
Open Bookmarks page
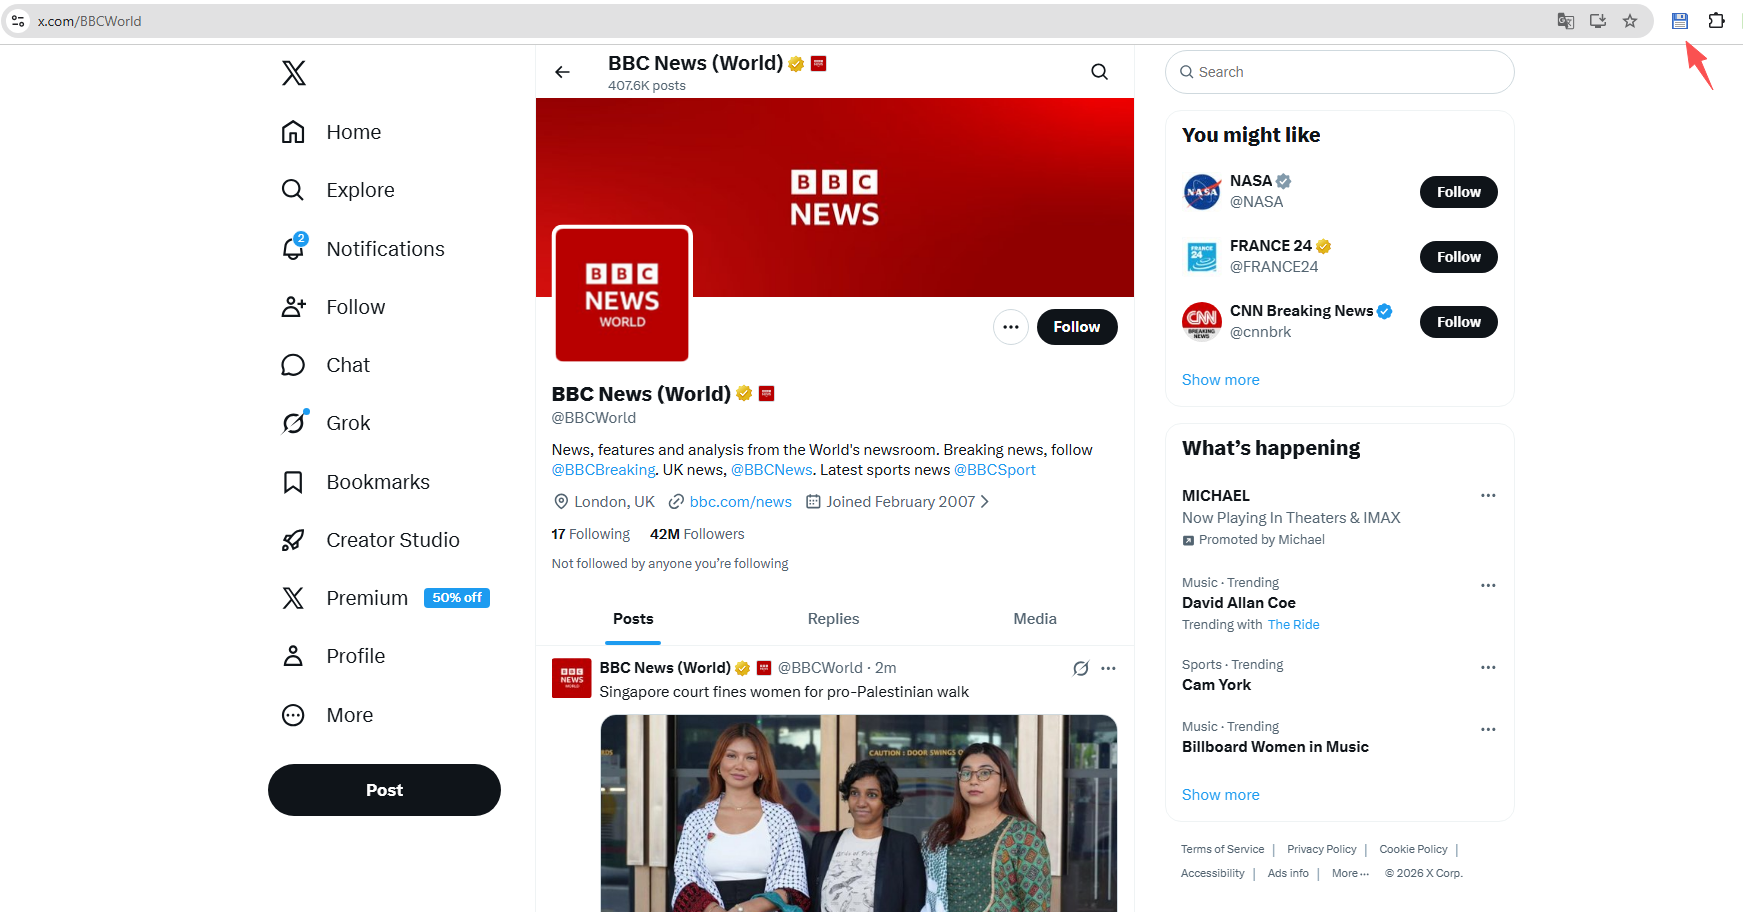pos(356,482)
